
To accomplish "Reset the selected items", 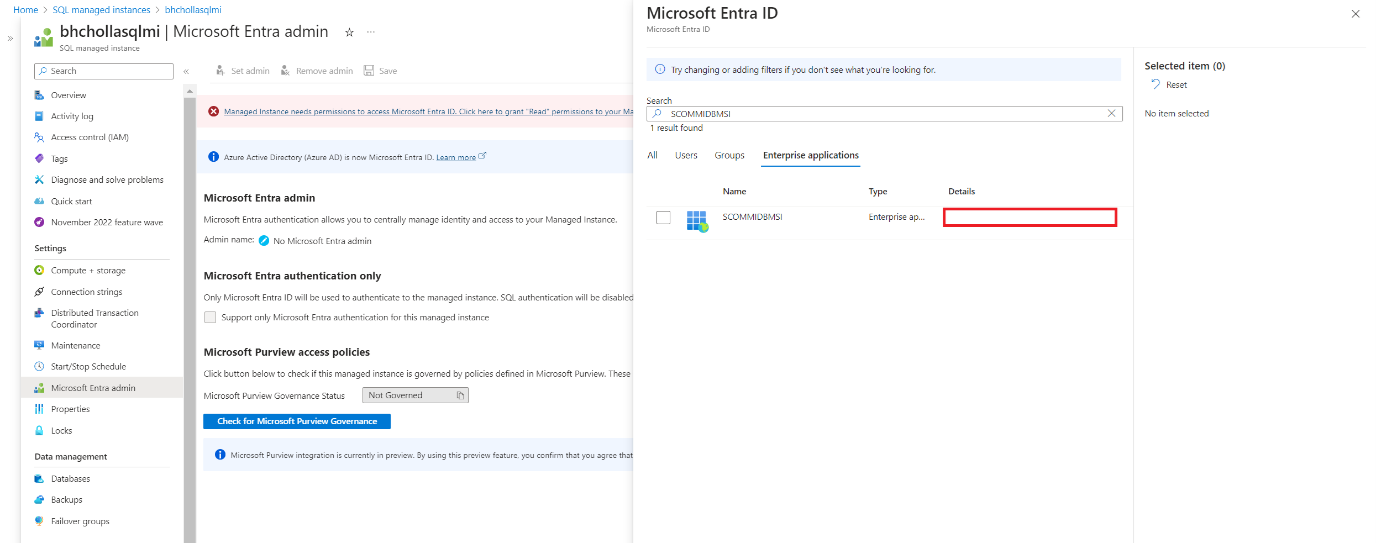I will click(x=1170, y=85).
